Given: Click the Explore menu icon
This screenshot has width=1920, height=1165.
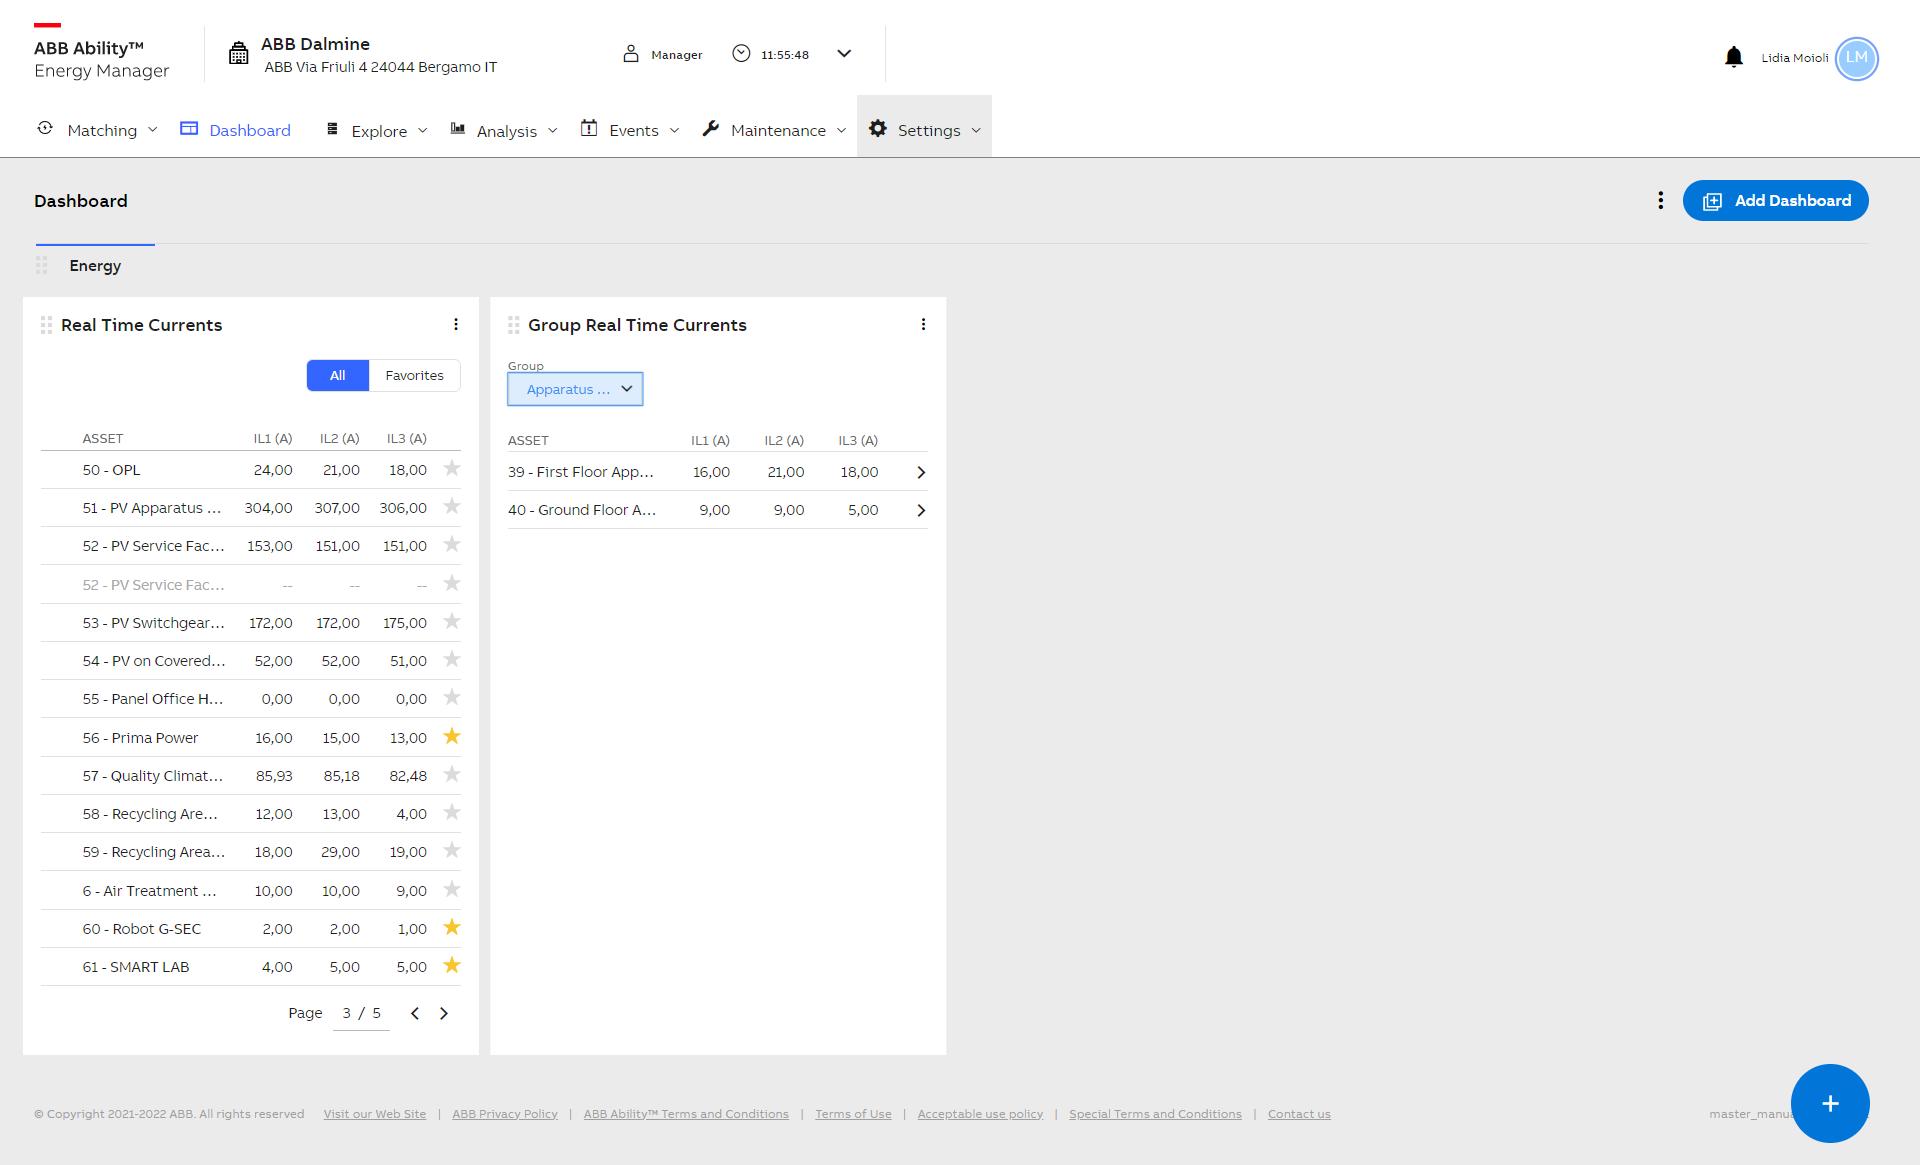Looking at the screenshot, I should click(x=332, y=129).
